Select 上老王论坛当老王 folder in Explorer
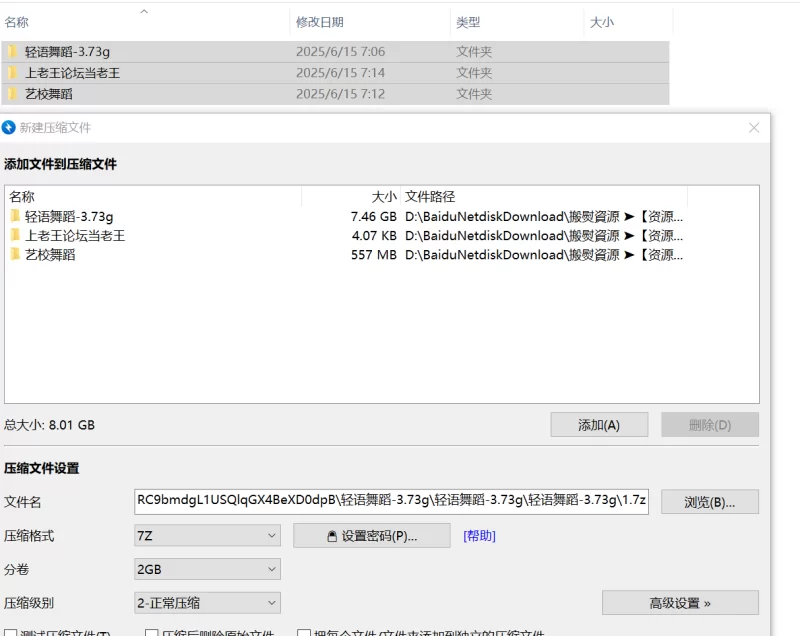This screenshot has height=636, width=800. pos(335,73)
